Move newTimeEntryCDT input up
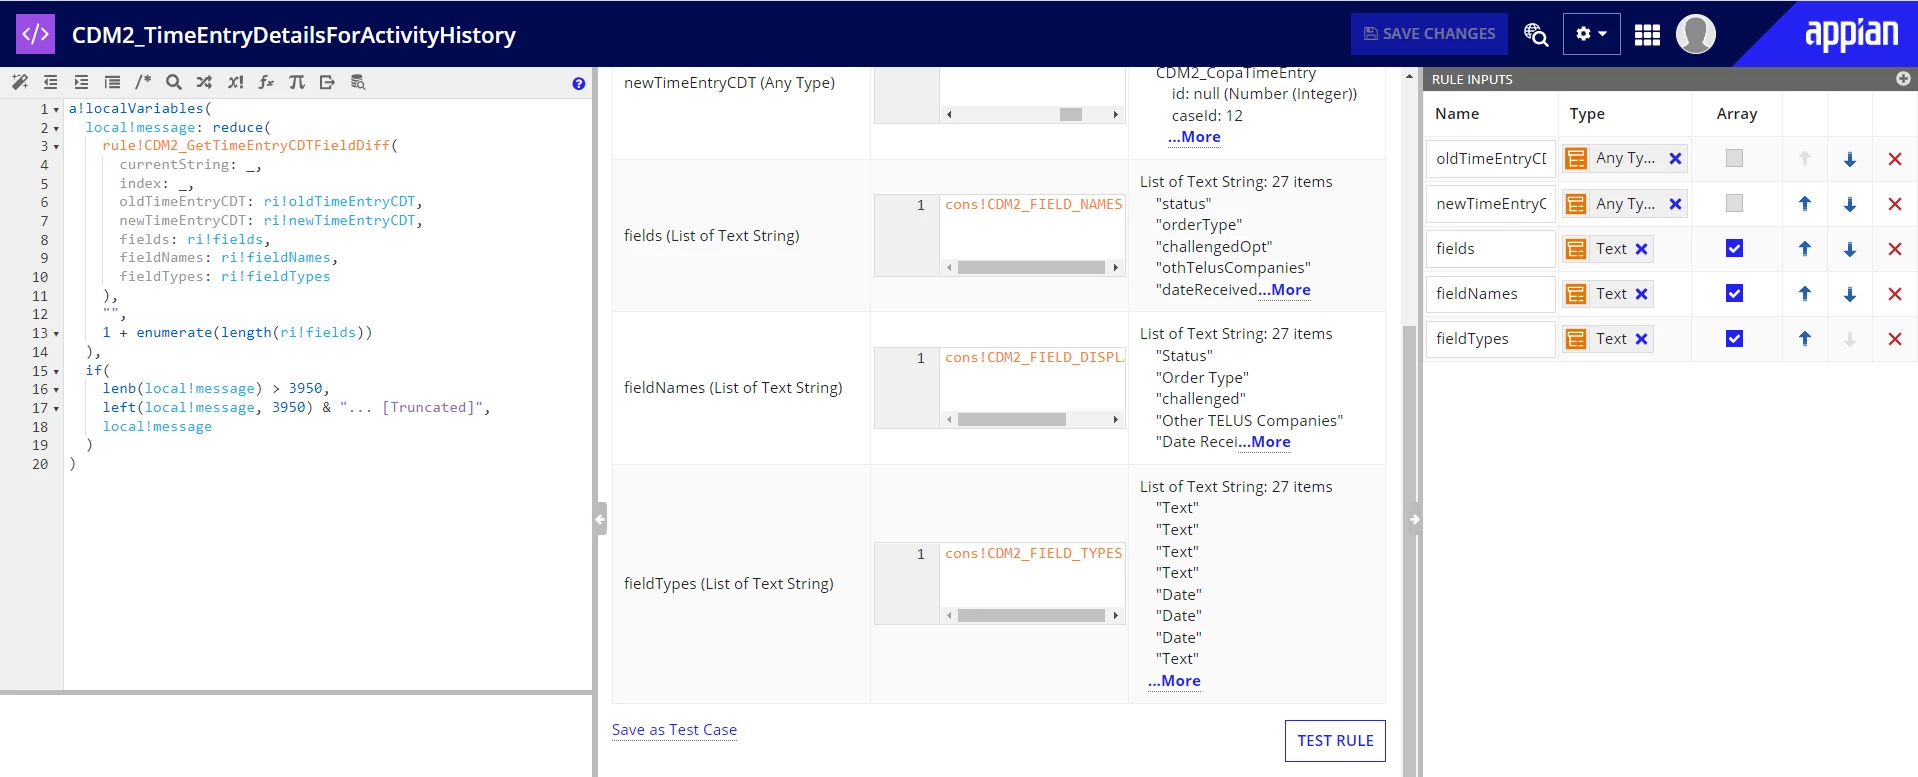This screenshot has height=777, width=1918. 1805,204
